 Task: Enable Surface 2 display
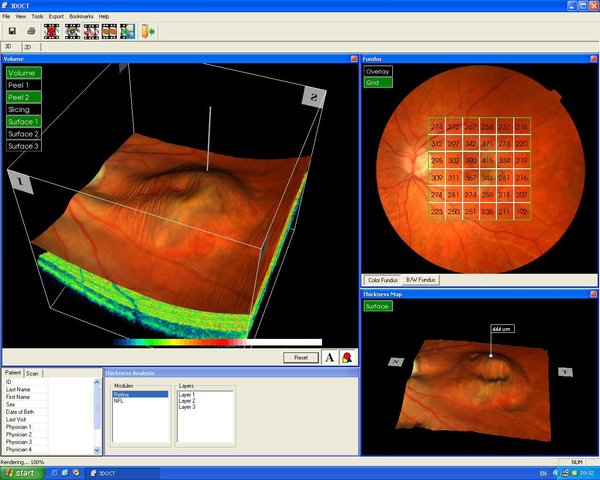click(x=23, y=134)
